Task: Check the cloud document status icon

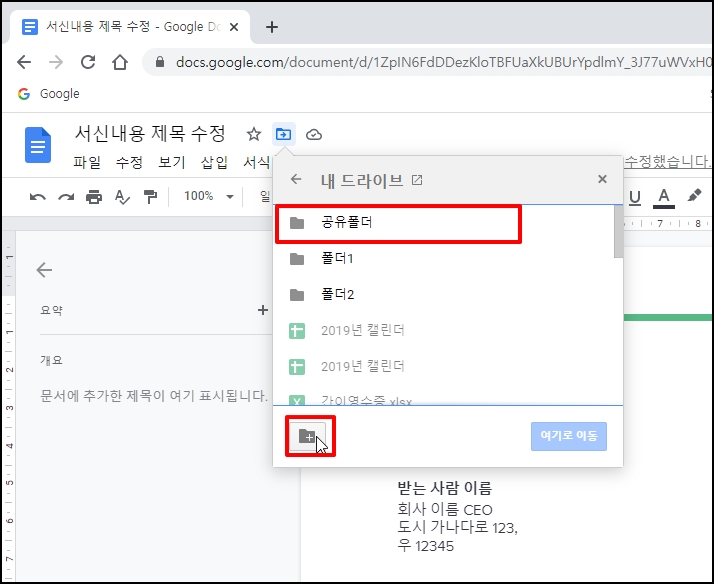Action: pyautogui.click(x=314, y=135)
